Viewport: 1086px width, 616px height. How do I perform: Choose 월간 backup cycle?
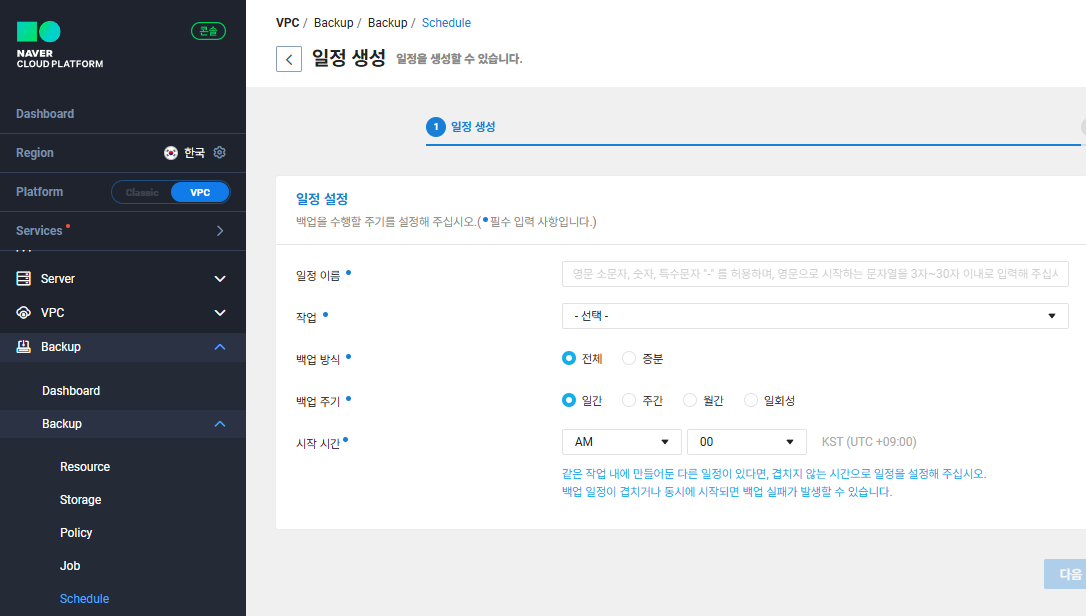click(x=690, y=401)
